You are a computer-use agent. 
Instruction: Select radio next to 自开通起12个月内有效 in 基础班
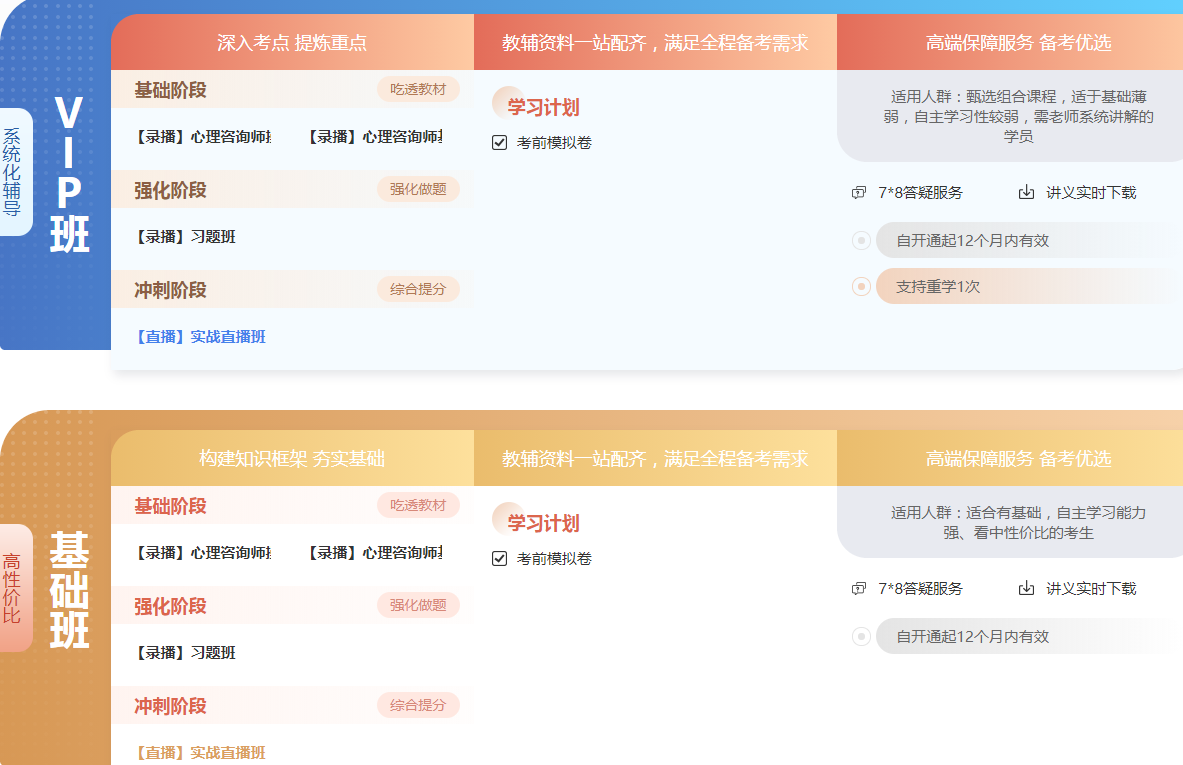[x=861, y=637]
